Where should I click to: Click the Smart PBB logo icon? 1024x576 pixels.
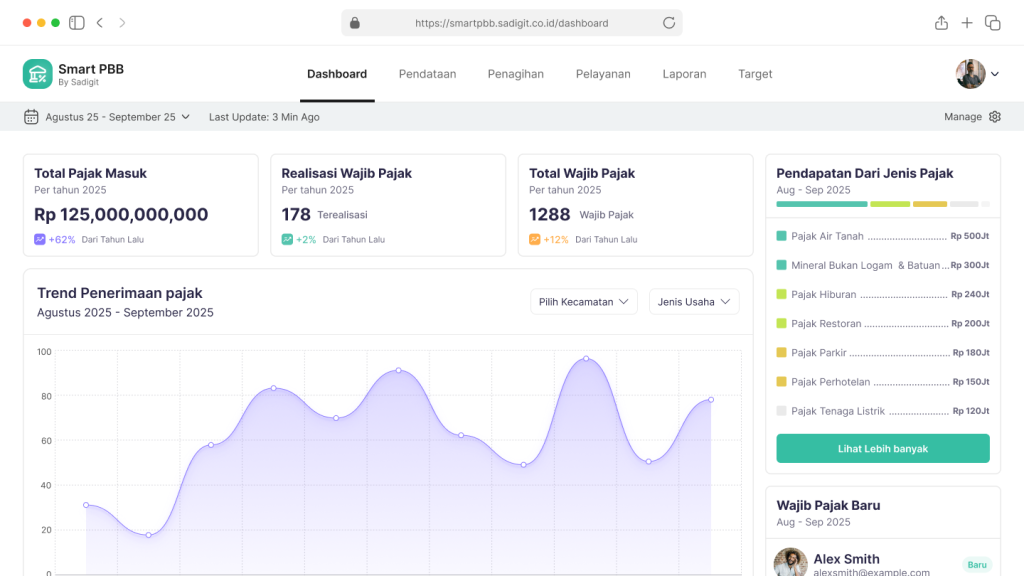(x=37, y=74)
